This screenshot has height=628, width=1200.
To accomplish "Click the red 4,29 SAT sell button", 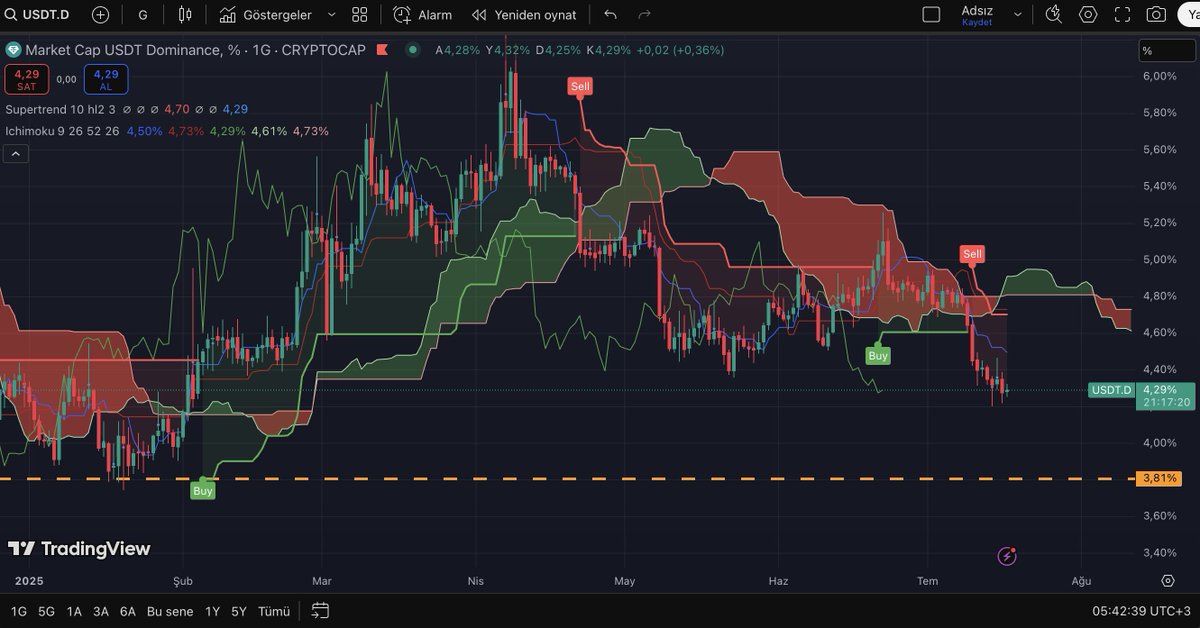I will [26, 79].
